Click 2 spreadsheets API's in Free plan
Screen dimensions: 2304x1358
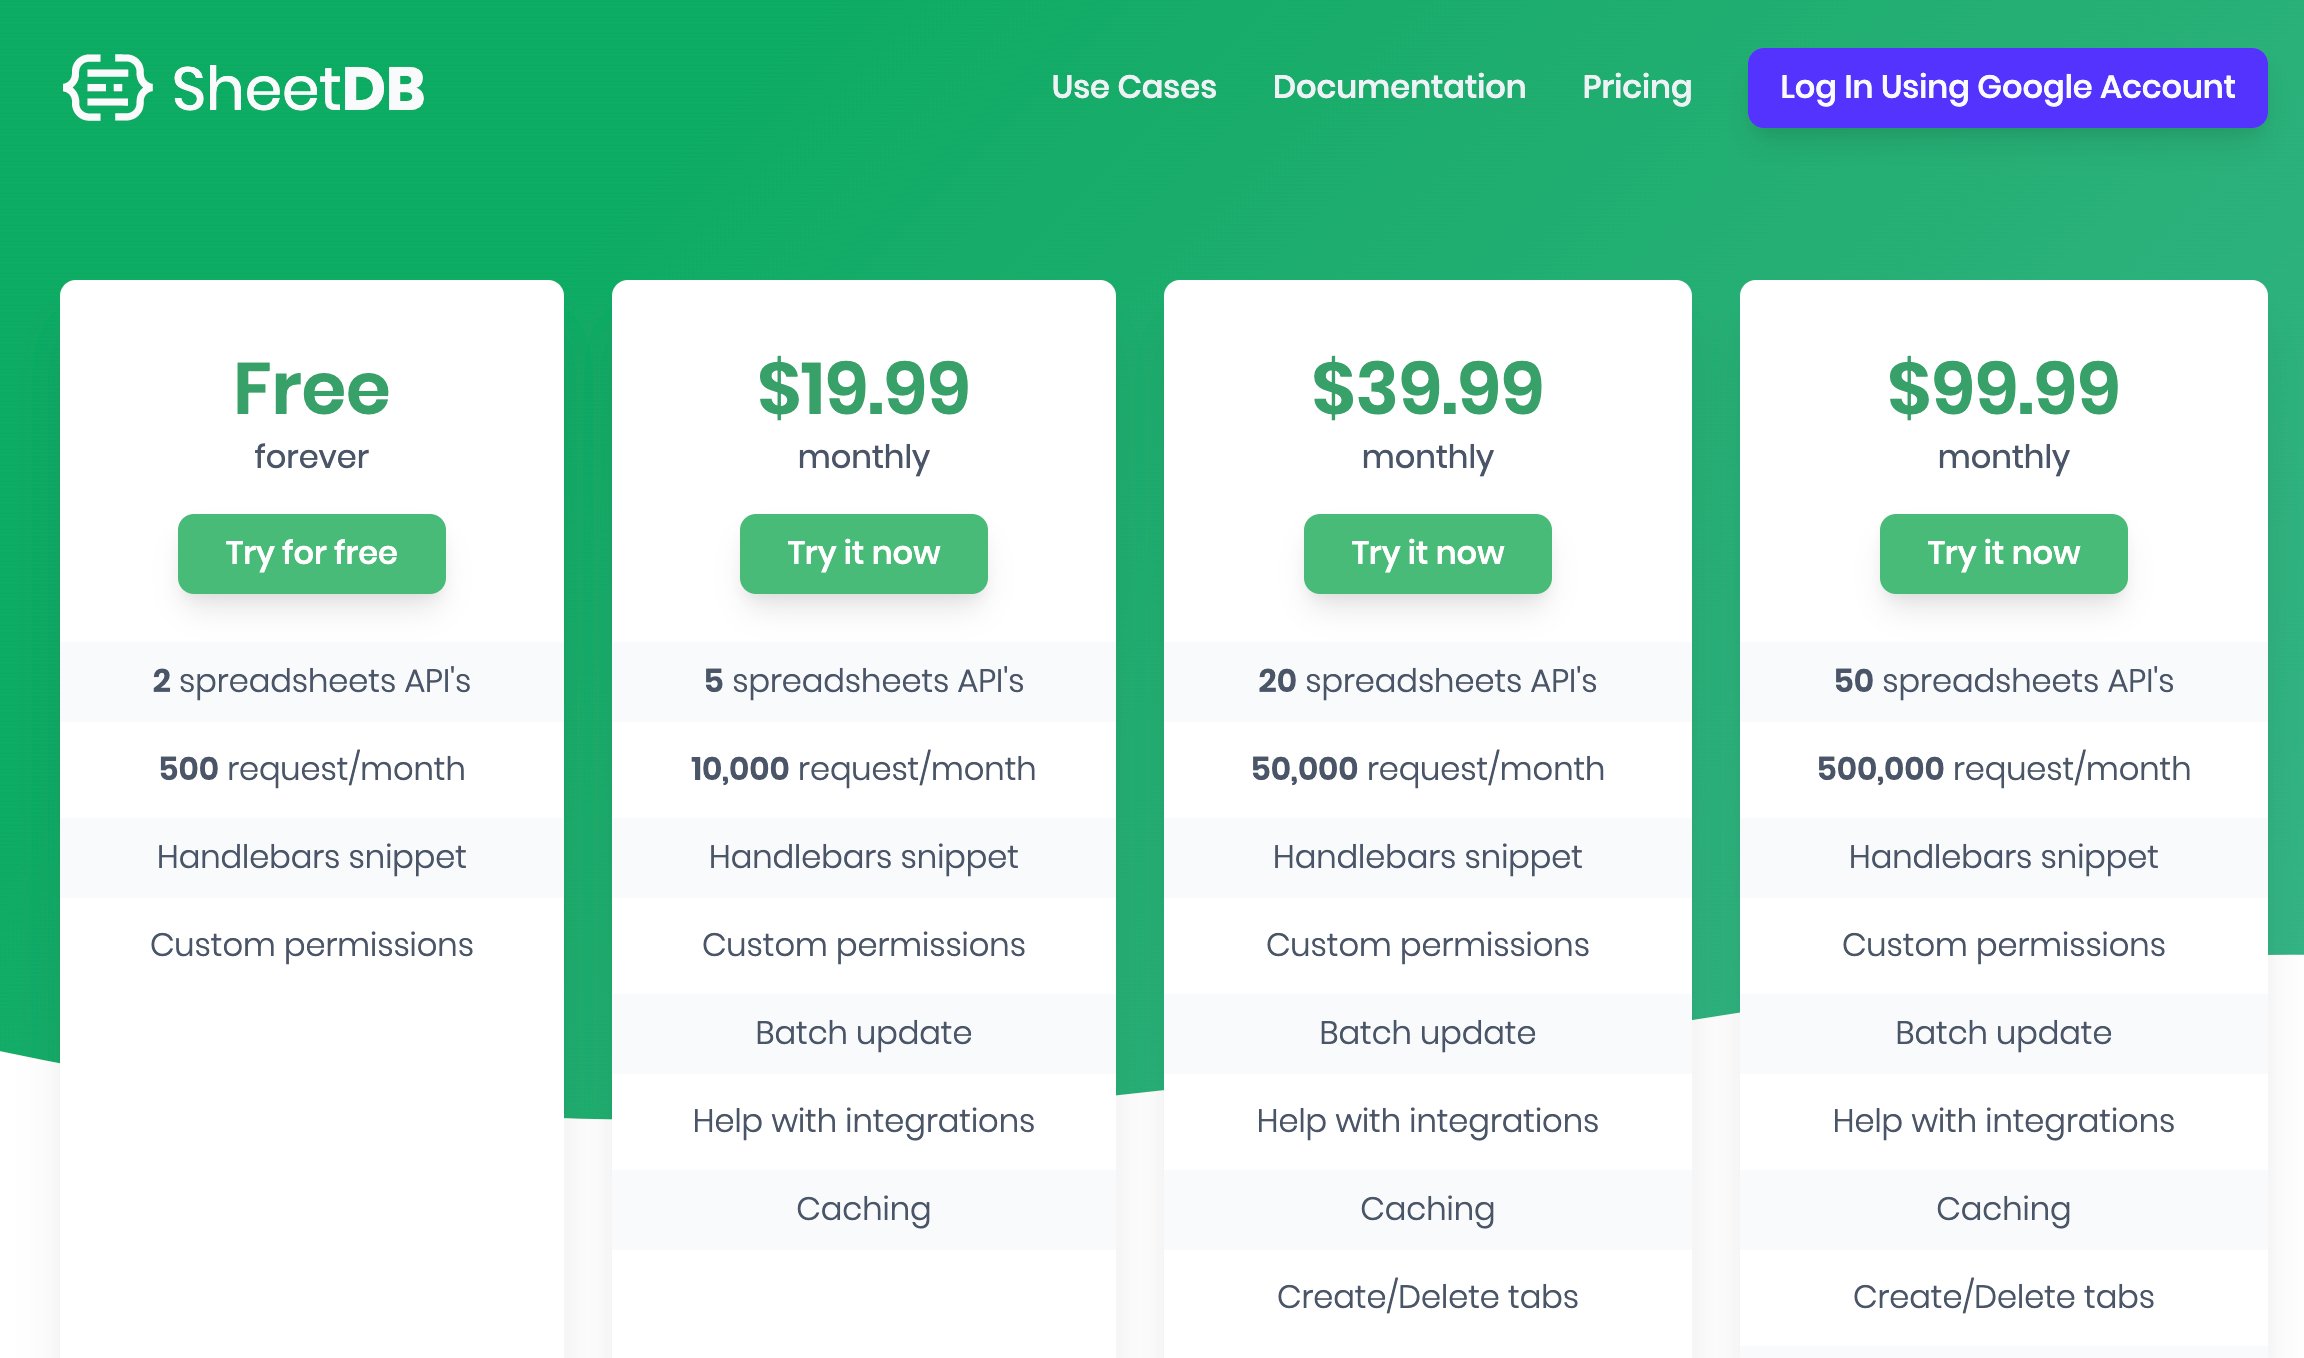311,681
